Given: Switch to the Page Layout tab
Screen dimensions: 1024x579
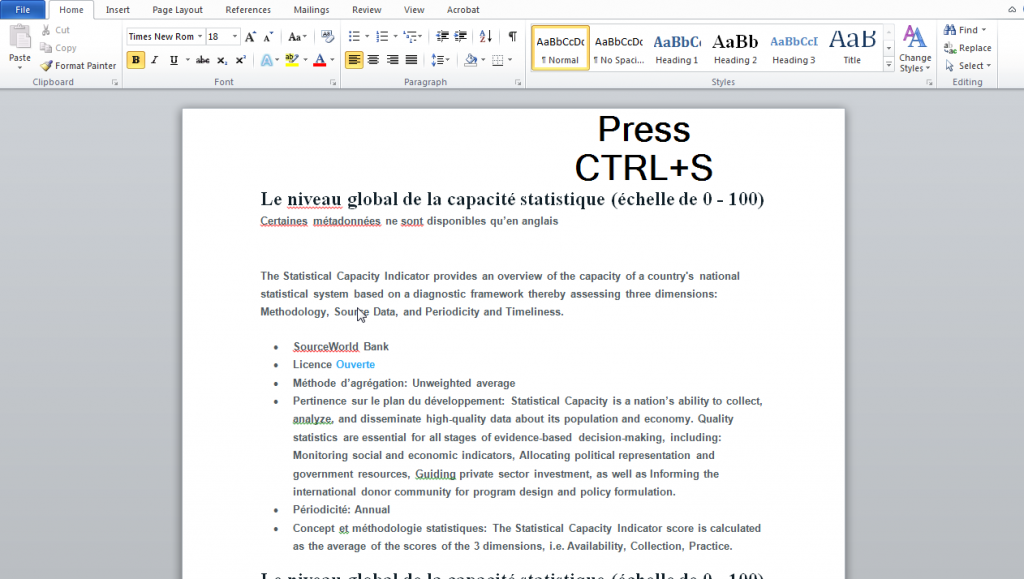Looking at the screenshot, I should 178,10.
